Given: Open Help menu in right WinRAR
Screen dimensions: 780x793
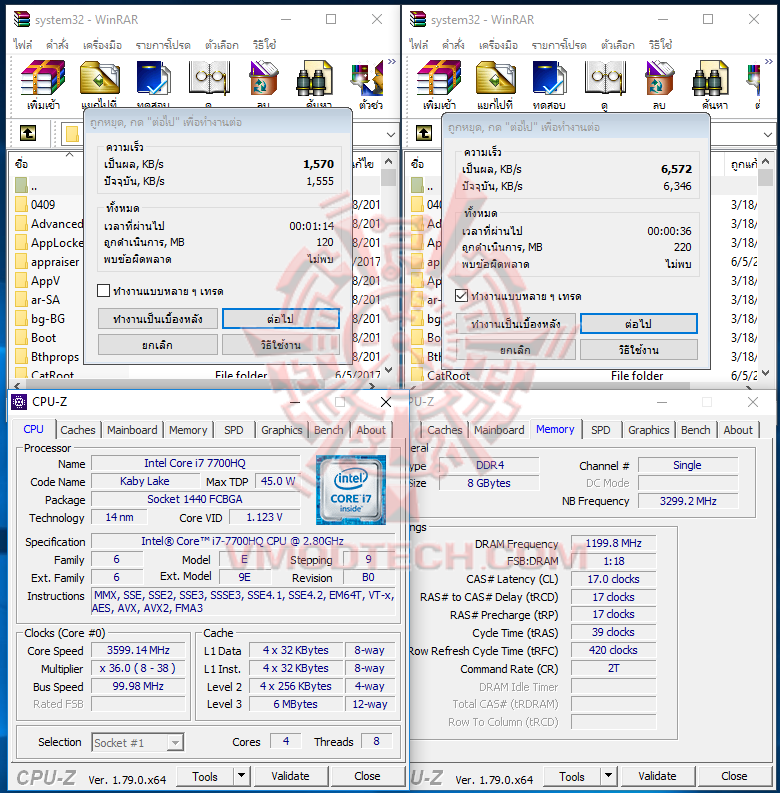Looking at the screenshot, I should (x=660, y=45).
